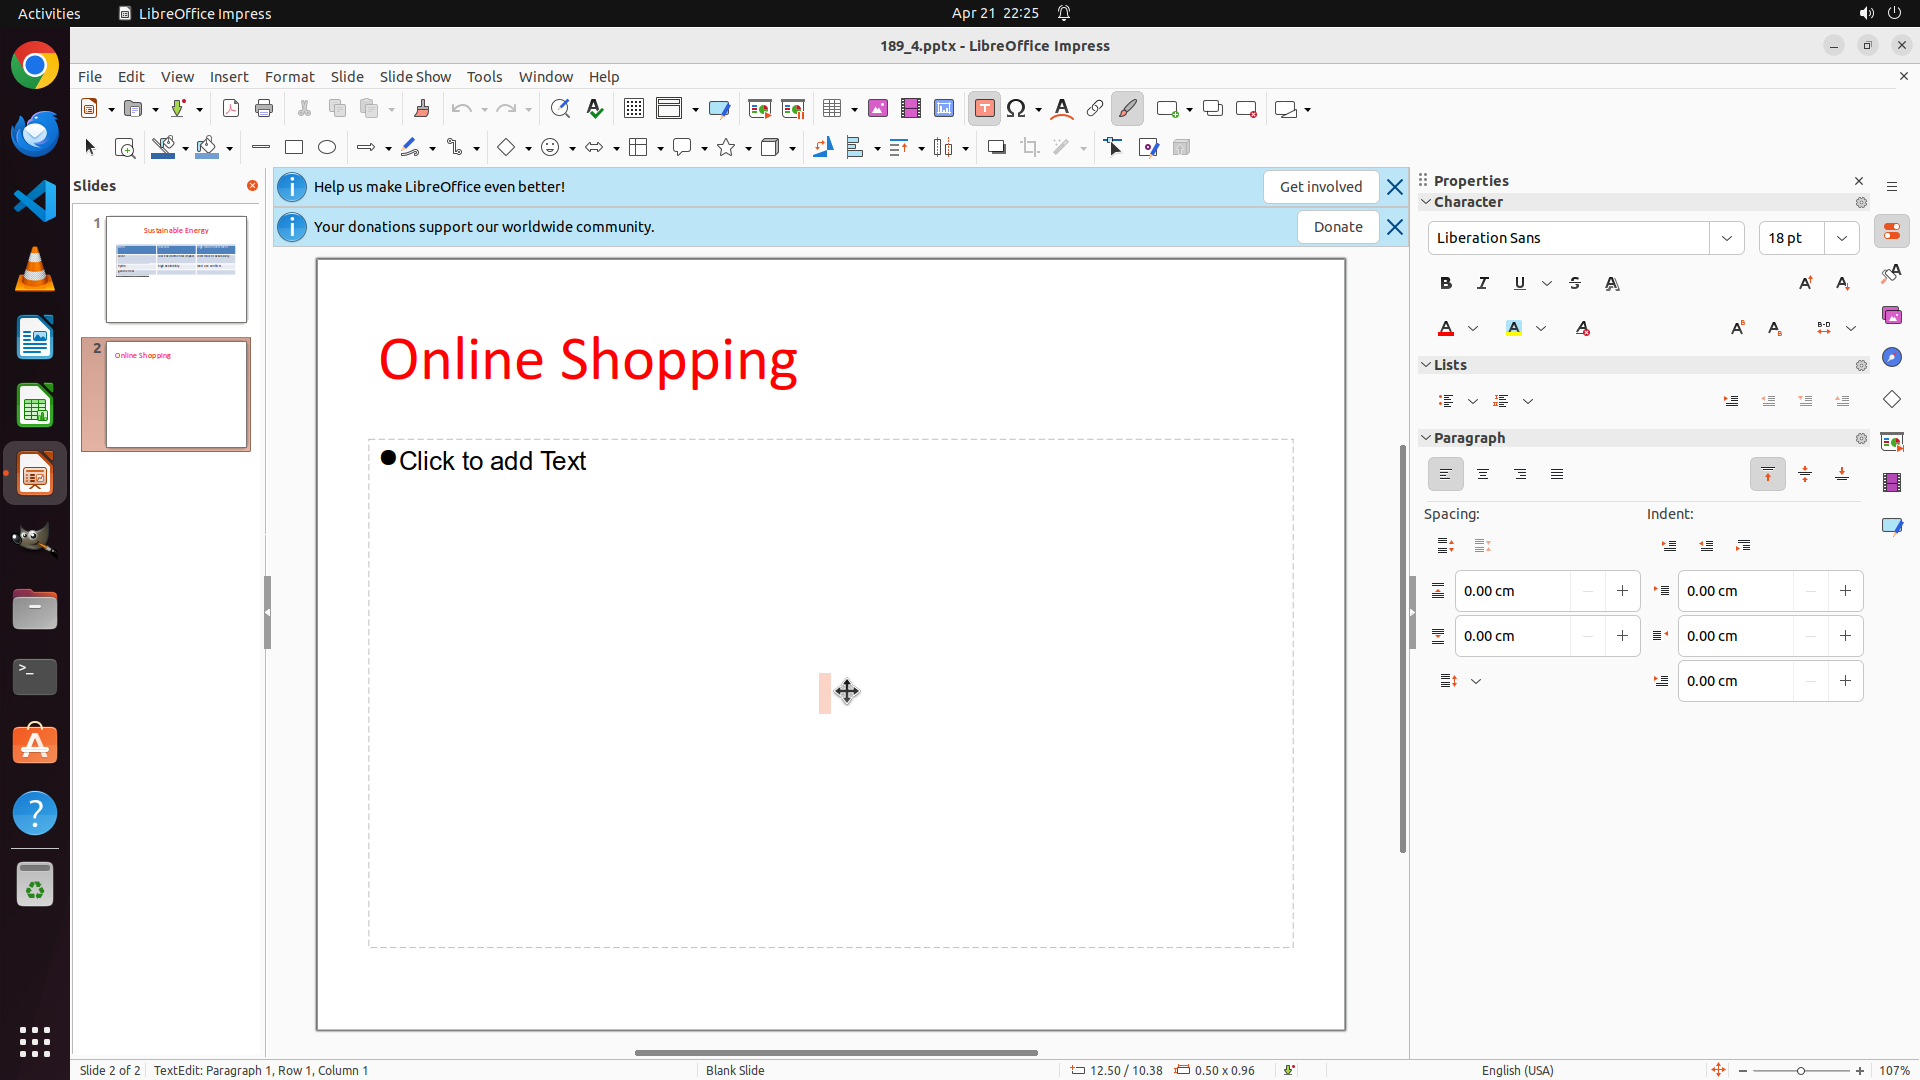Click the Donate button

pos(1338,227)
